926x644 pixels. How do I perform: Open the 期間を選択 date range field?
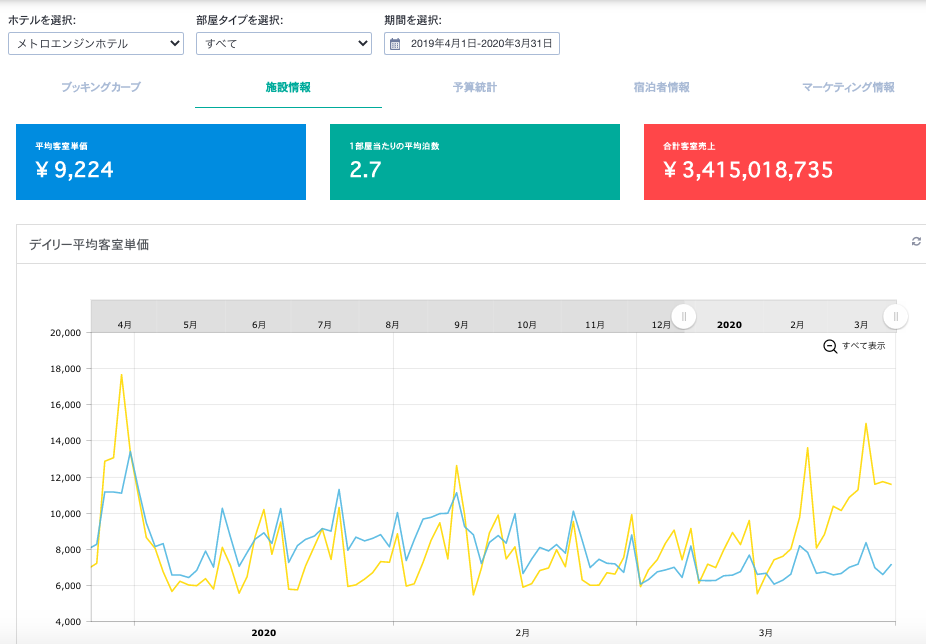pos(471,44)
